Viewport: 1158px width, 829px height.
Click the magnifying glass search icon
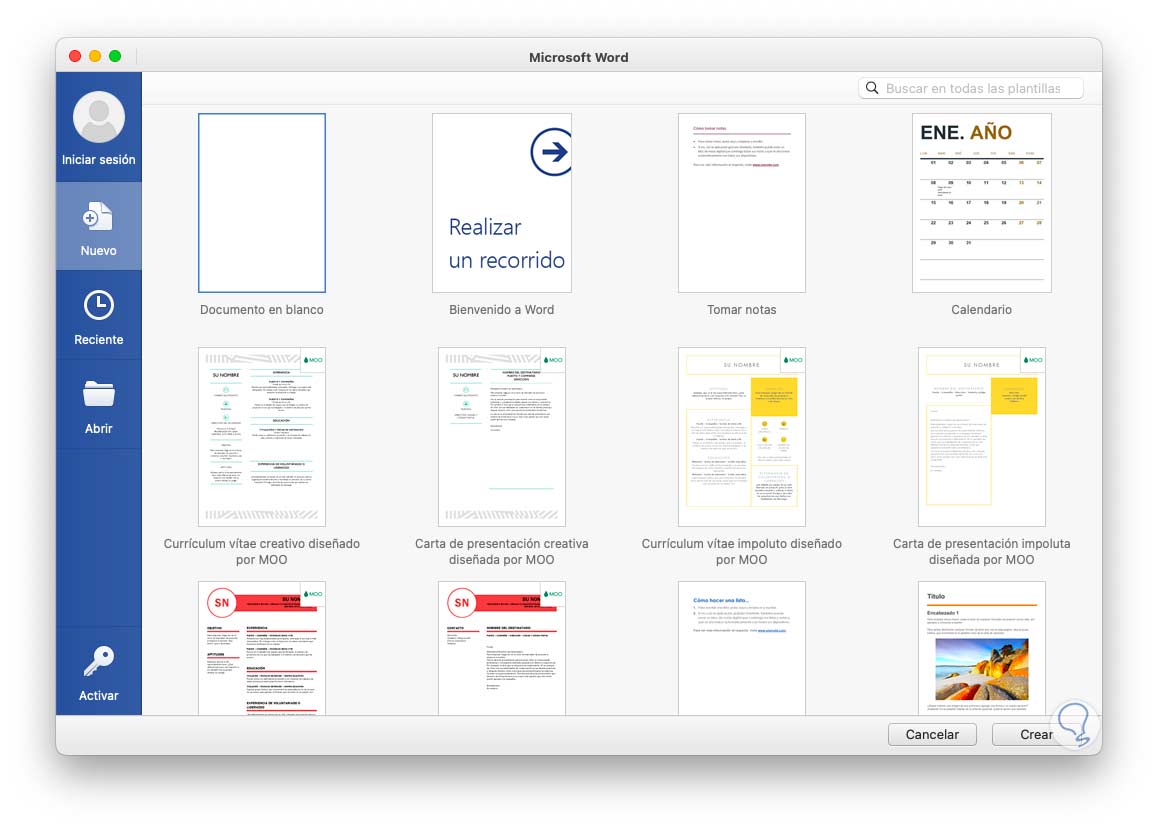click(x=872, y=88)
